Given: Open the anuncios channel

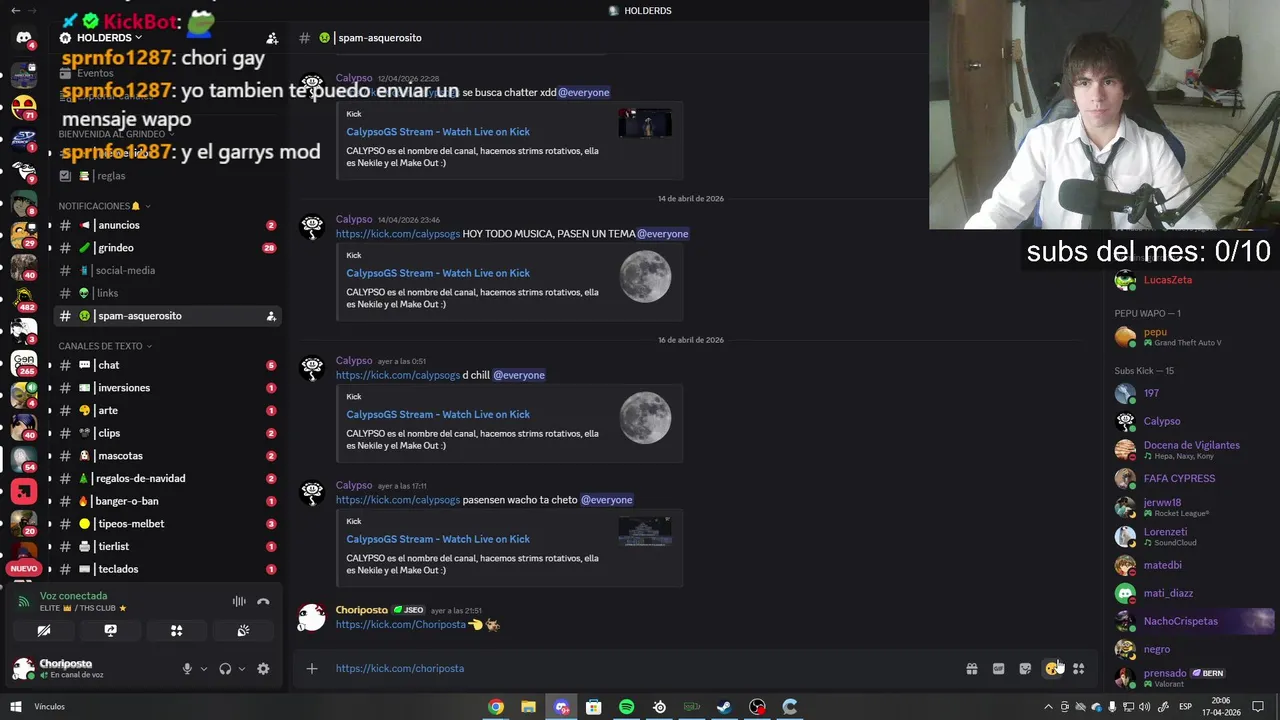Looking at the screenshot, I should (x=167, y=225).
